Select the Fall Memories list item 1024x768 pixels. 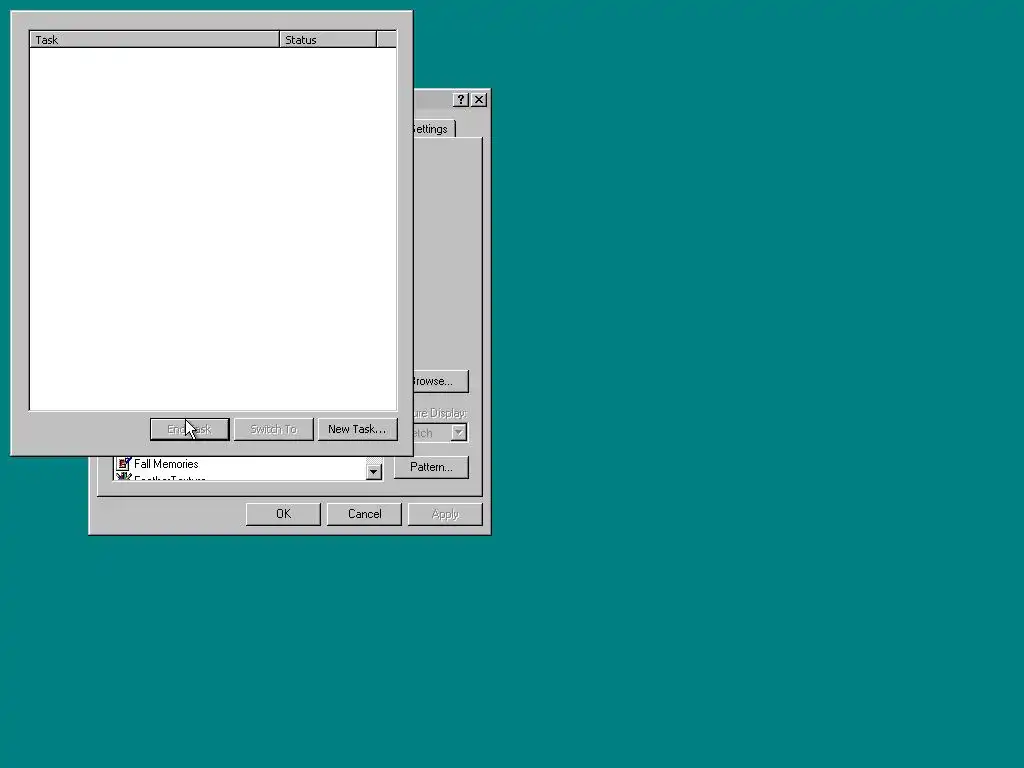pos(166,464)
